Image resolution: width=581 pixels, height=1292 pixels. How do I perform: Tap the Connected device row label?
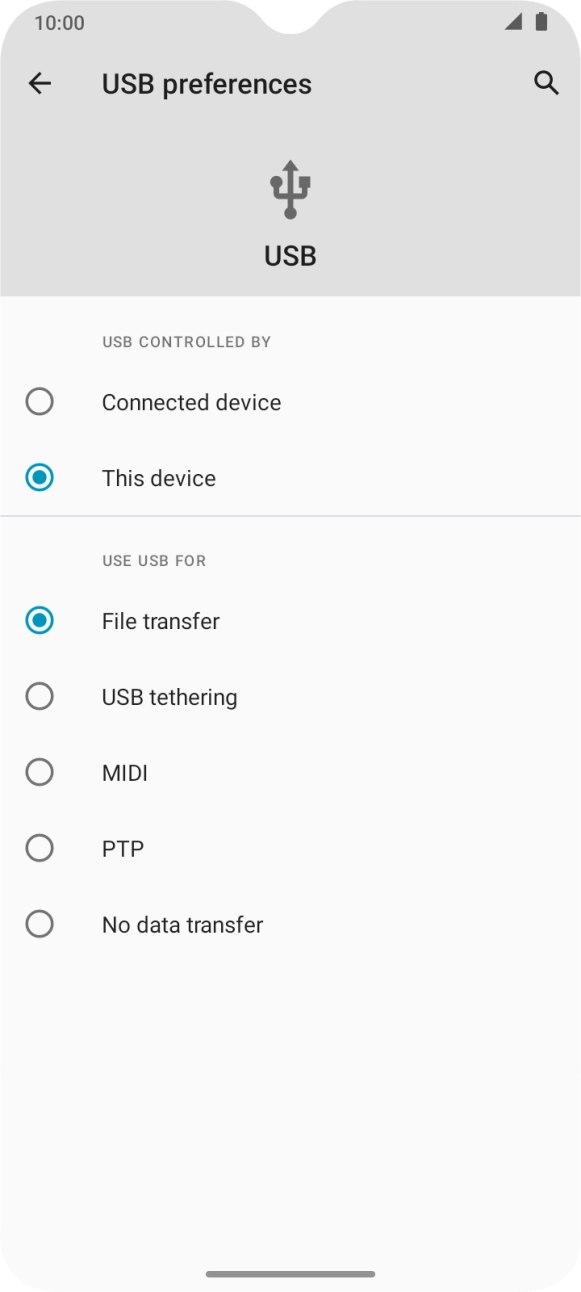pos(190,402)
